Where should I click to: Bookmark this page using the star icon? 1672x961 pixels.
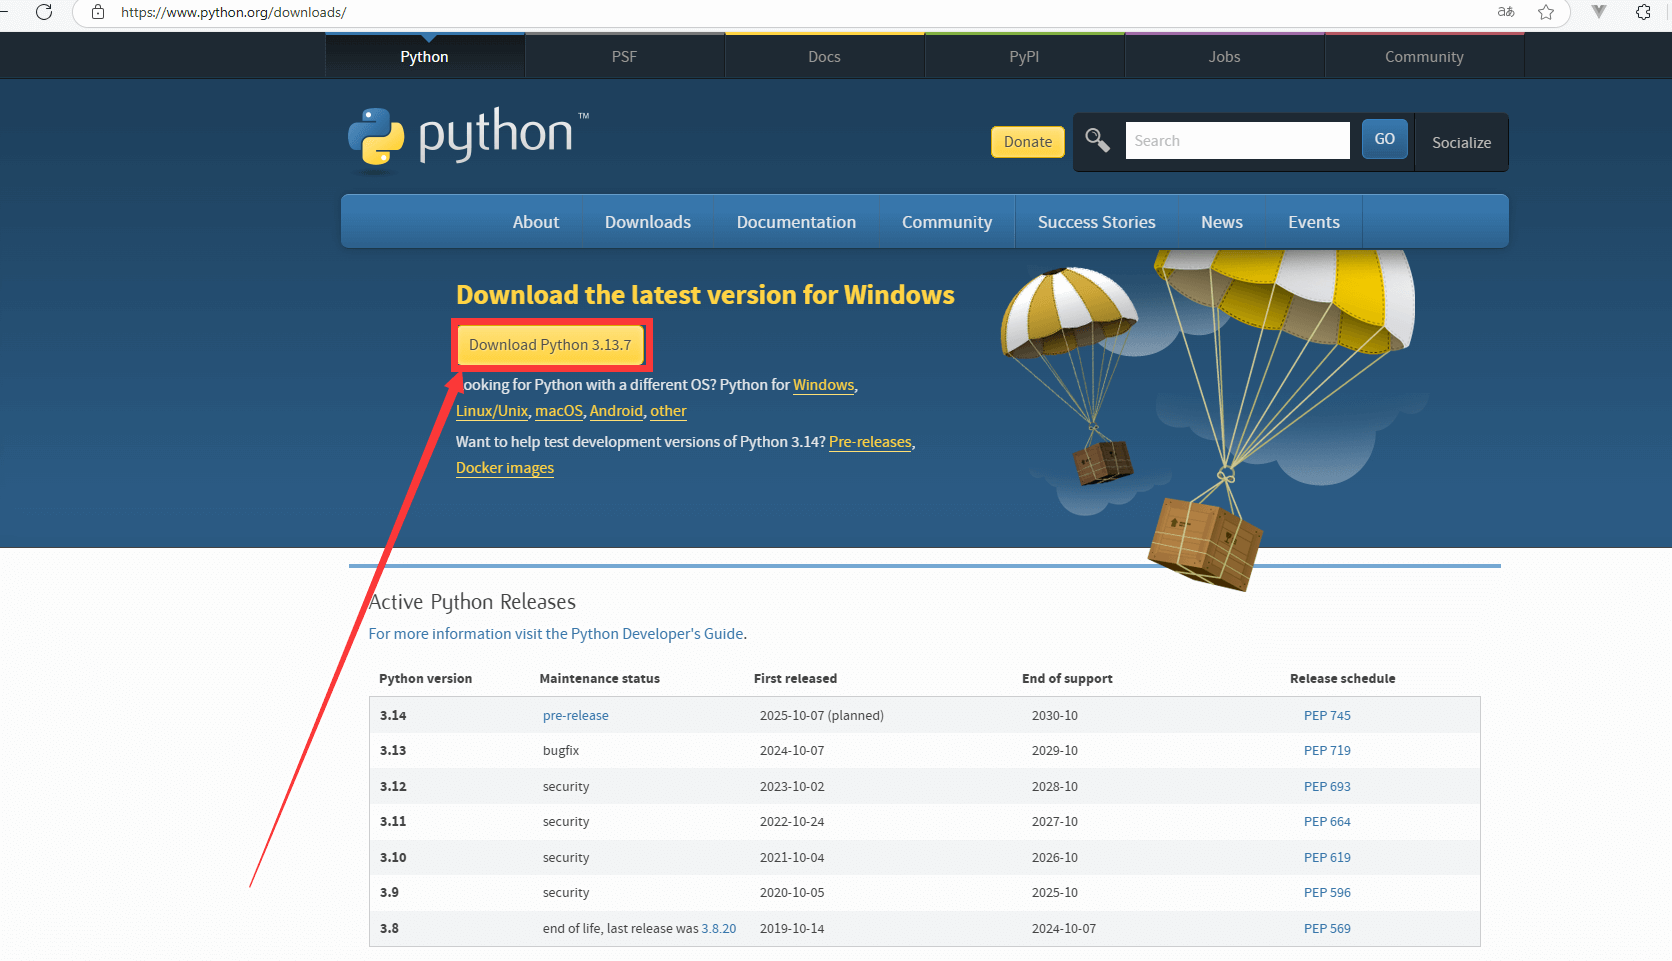tap(1545, 13)
